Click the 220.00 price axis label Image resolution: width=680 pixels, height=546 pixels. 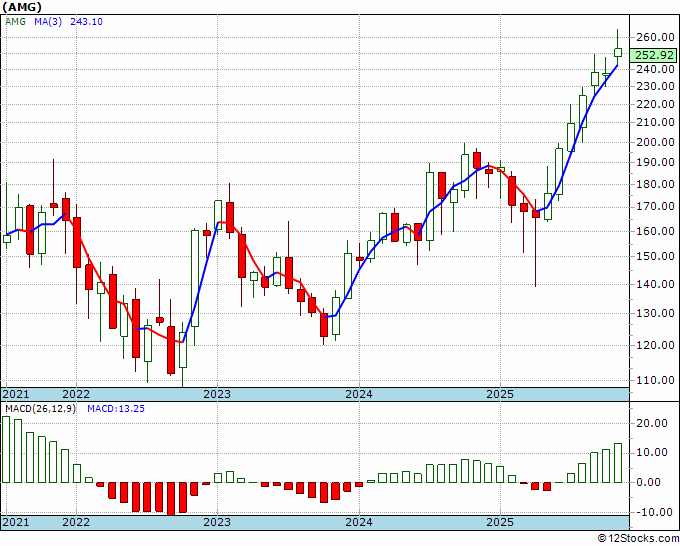point(655,104)
